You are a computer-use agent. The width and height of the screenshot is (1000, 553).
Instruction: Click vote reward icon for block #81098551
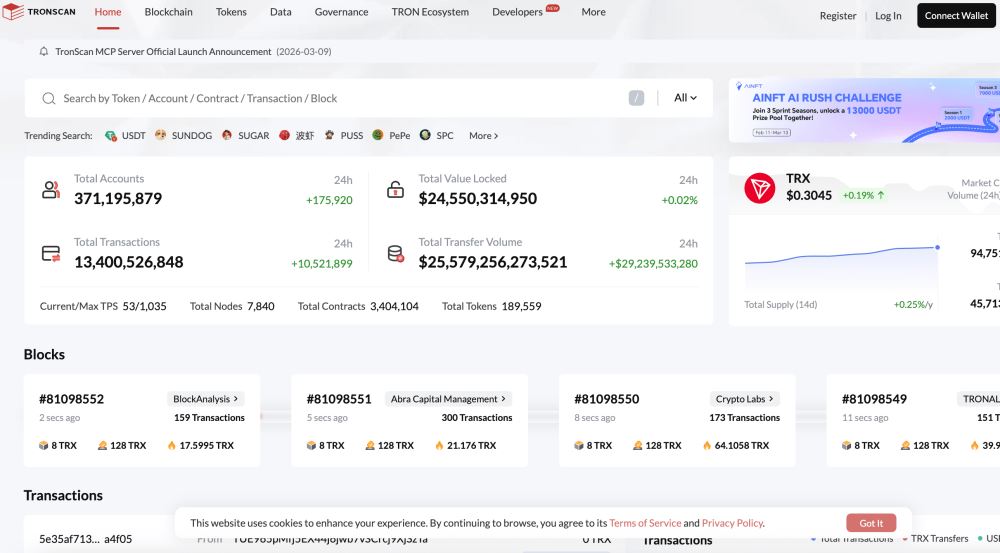point(370,445)
